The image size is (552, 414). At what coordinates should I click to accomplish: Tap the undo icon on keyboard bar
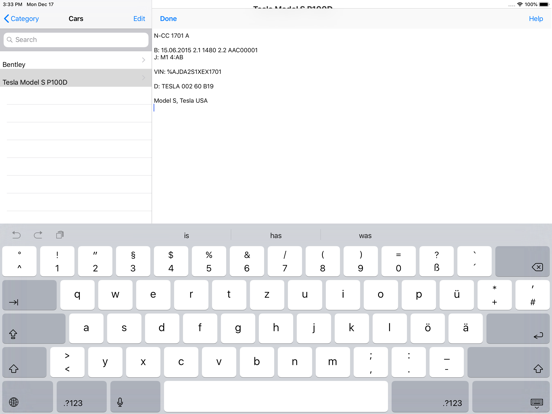(x=16, y=235)
